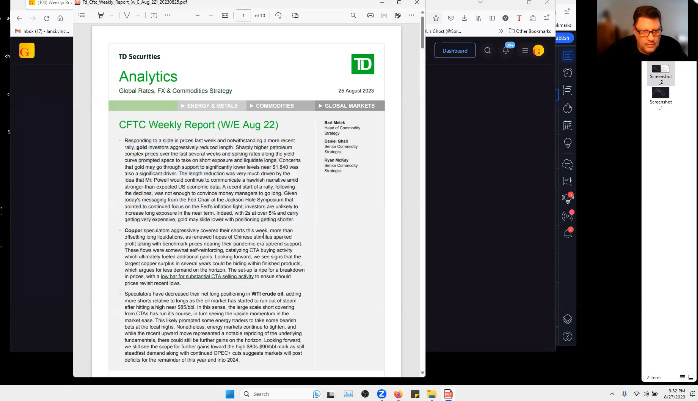
Task: Click the browser back arrow button
Action: point(19,18)
